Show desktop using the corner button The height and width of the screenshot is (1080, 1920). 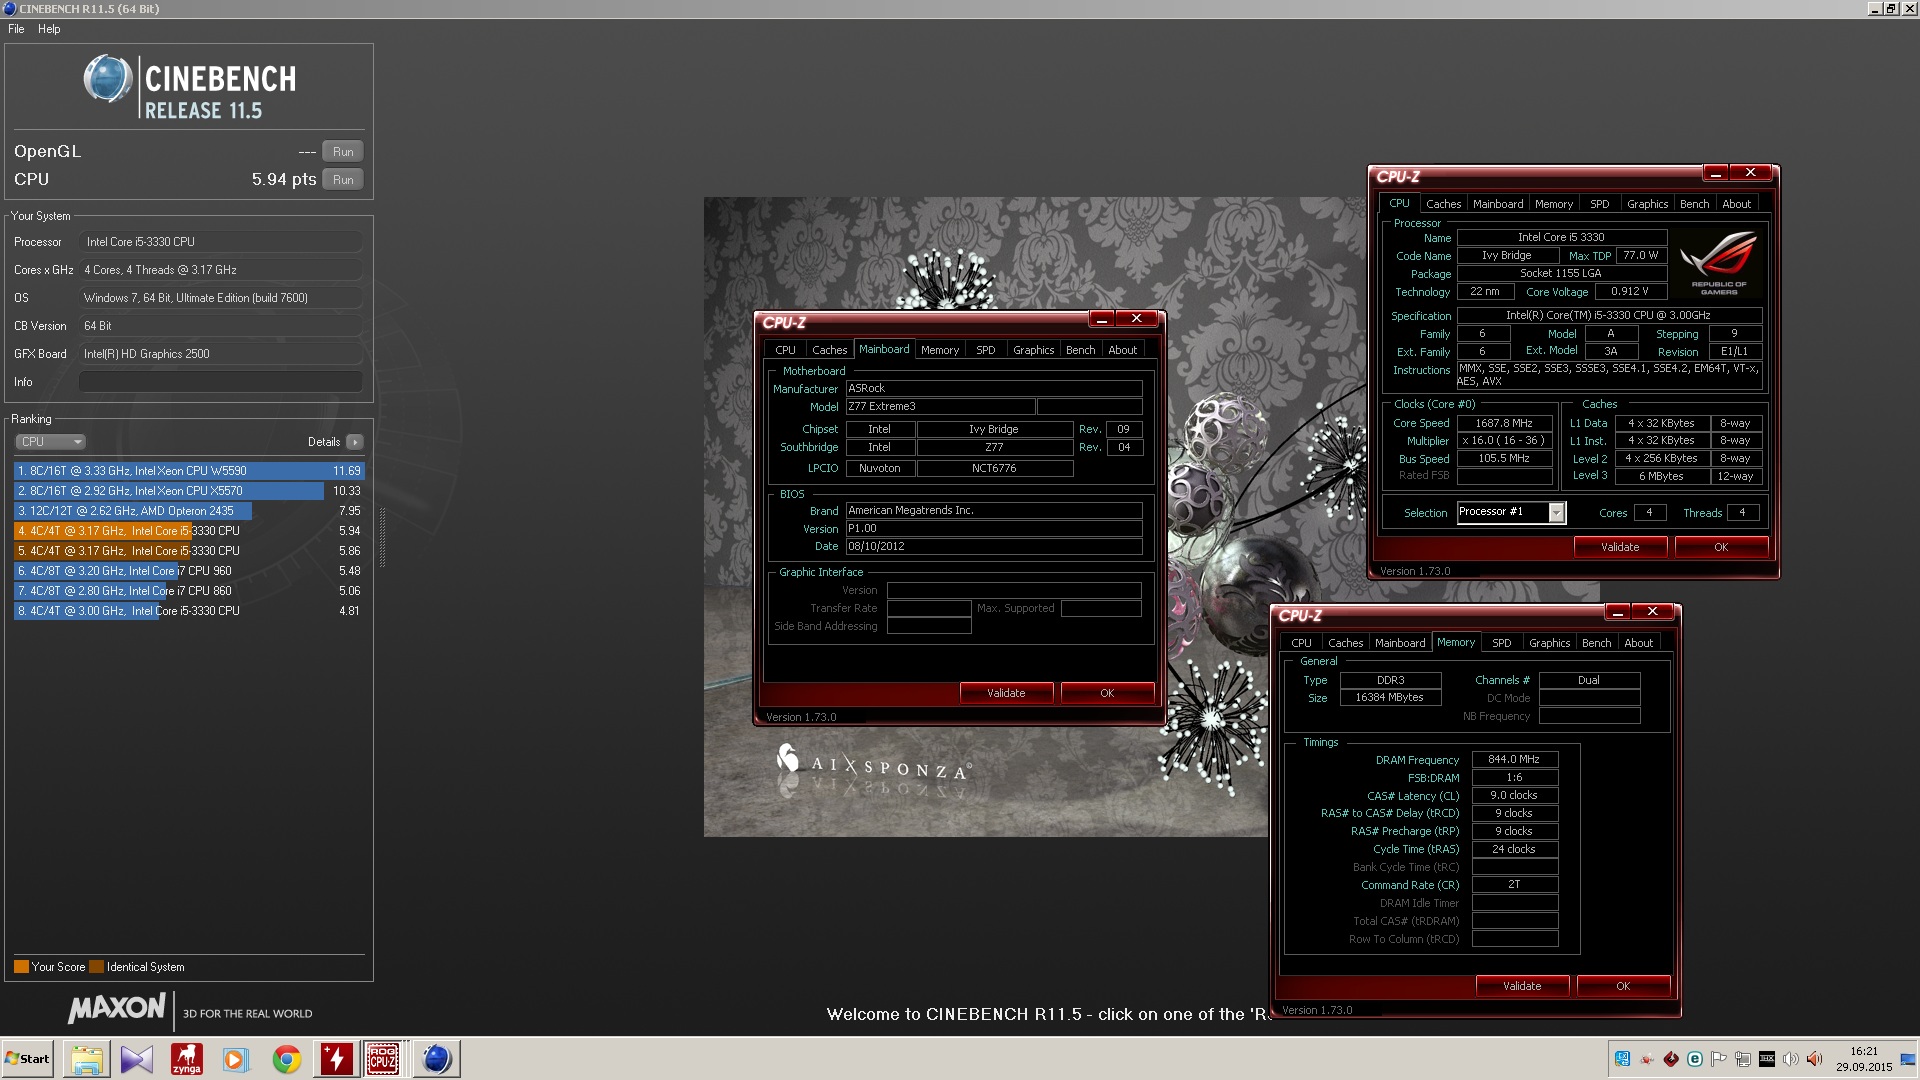[1907, 1059]
